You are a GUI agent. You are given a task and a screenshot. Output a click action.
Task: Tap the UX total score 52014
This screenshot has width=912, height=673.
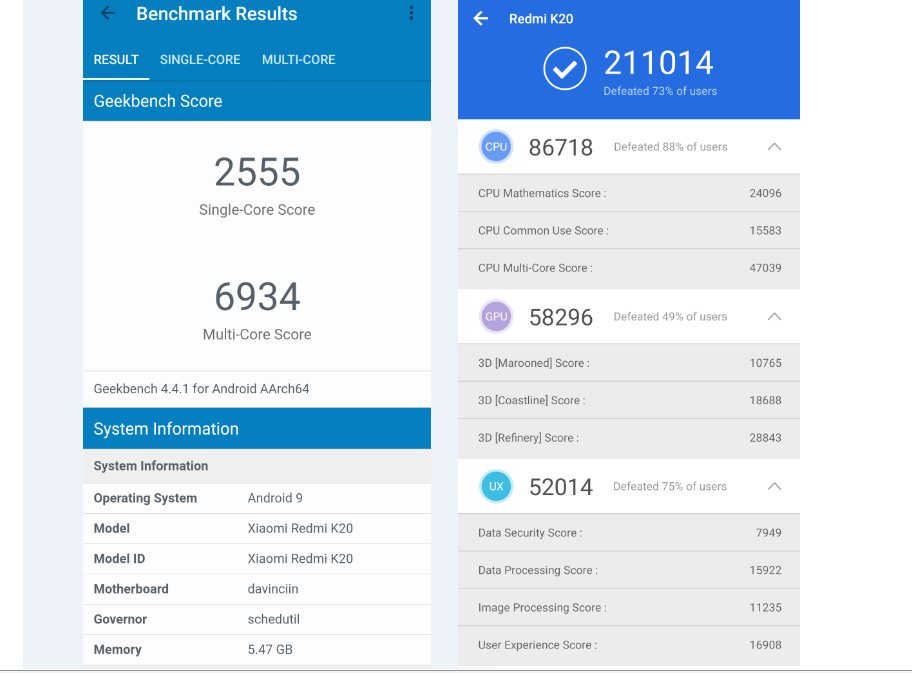(561, 487)
